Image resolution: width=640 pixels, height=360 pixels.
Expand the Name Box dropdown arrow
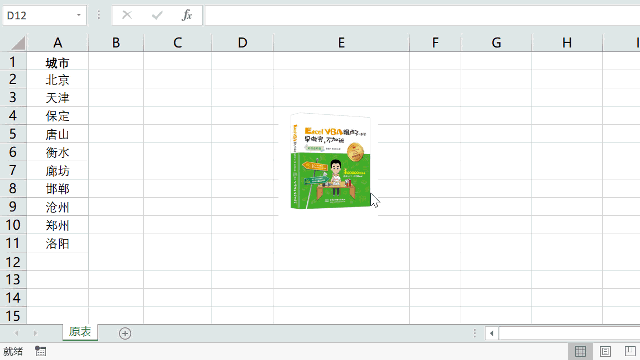[x=78, y=16]
